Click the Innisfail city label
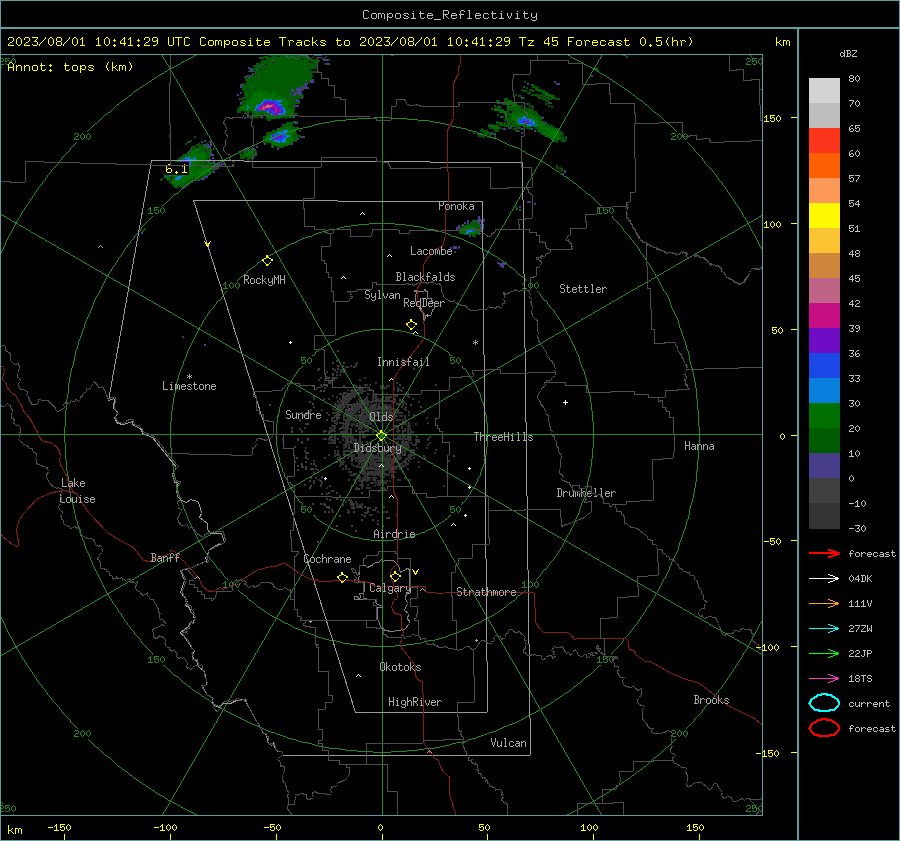Viewport: 900px width, 841px height. 403,362
